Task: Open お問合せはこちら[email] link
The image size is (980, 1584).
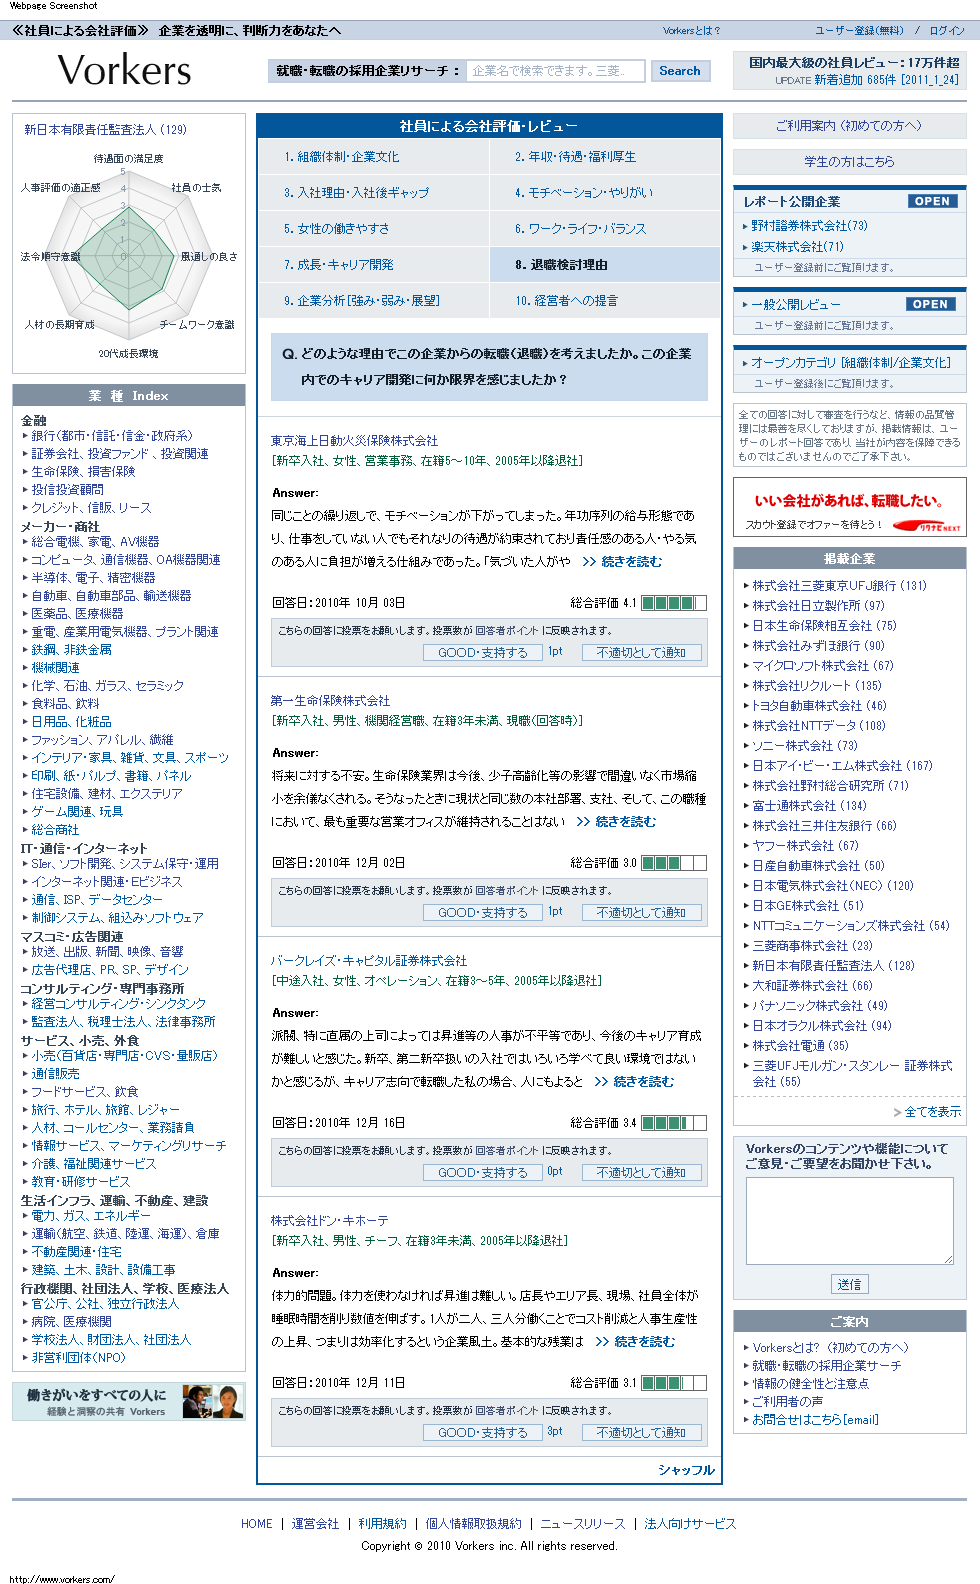Action: tap(815, 1420)
